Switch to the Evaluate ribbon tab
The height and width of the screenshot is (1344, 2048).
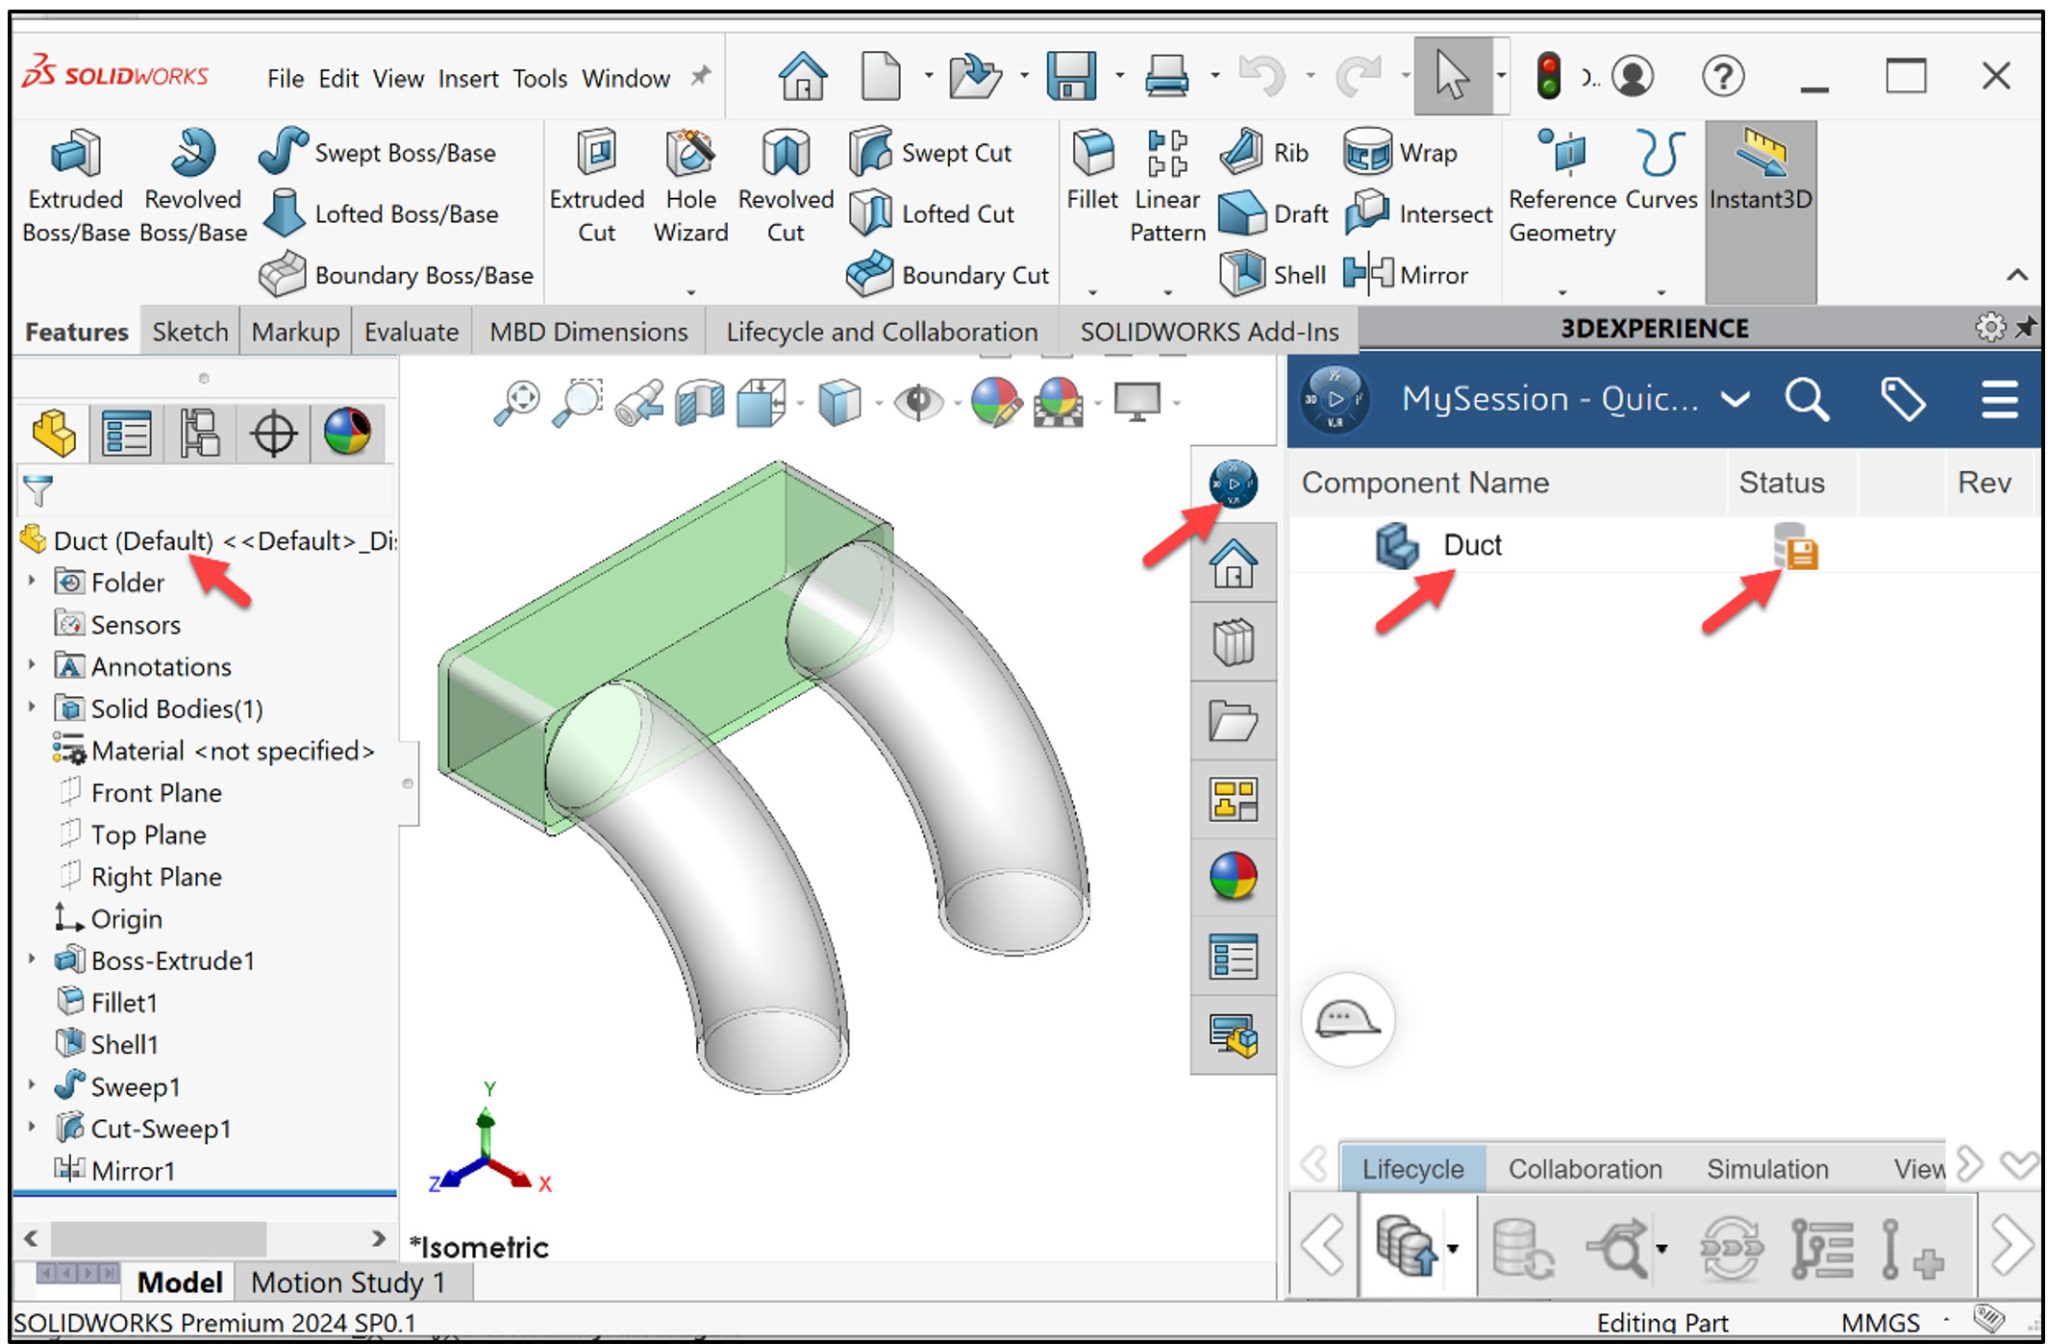click(x=410, y=331)
